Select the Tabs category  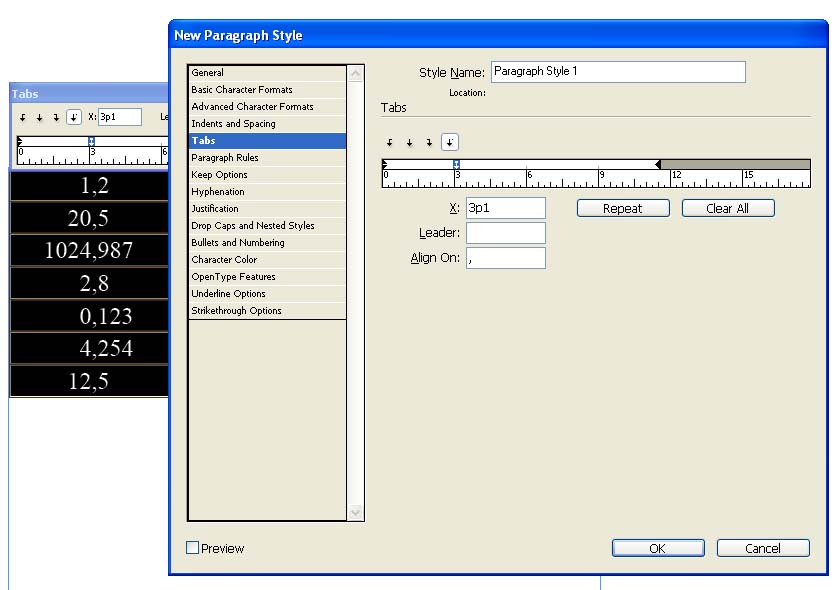[x=267, y=141]
